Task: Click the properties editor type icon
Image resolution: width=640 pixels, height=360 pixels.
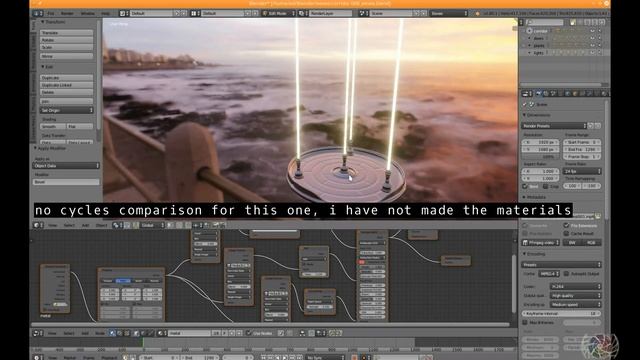Action: (527, 94)
